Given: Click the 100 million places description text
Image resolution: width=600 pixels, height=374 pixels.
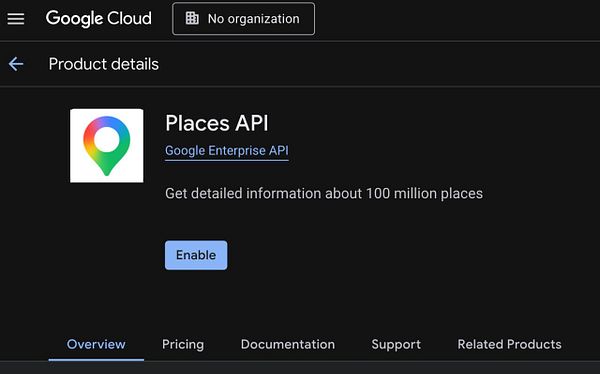Looking at the screenshot, I should pyautogui.click(x=324, y=193).
